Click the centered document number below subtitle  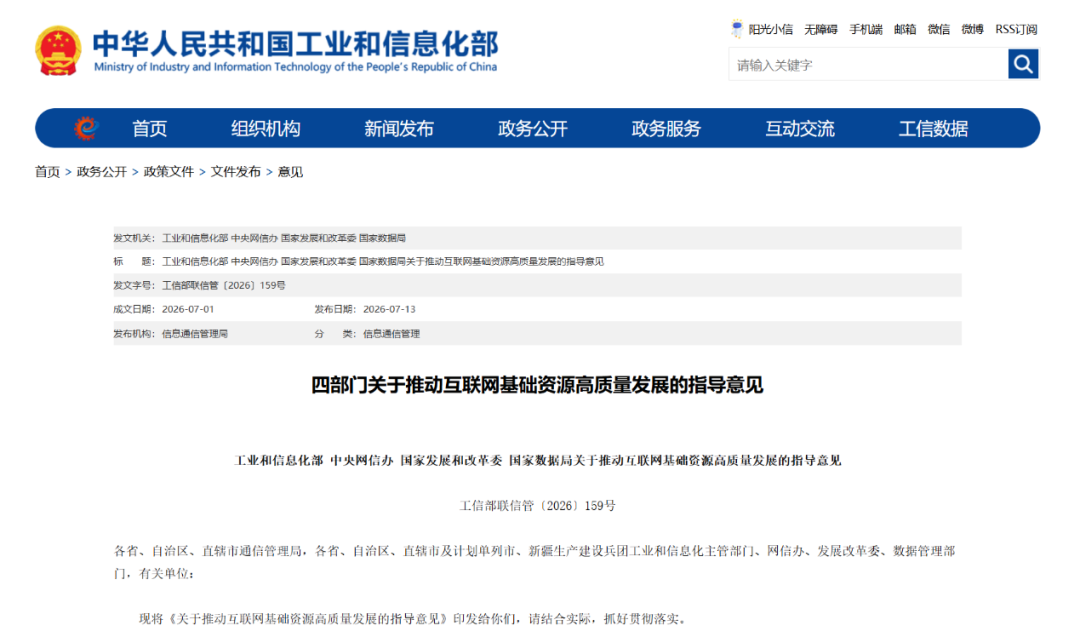(537, 505)
